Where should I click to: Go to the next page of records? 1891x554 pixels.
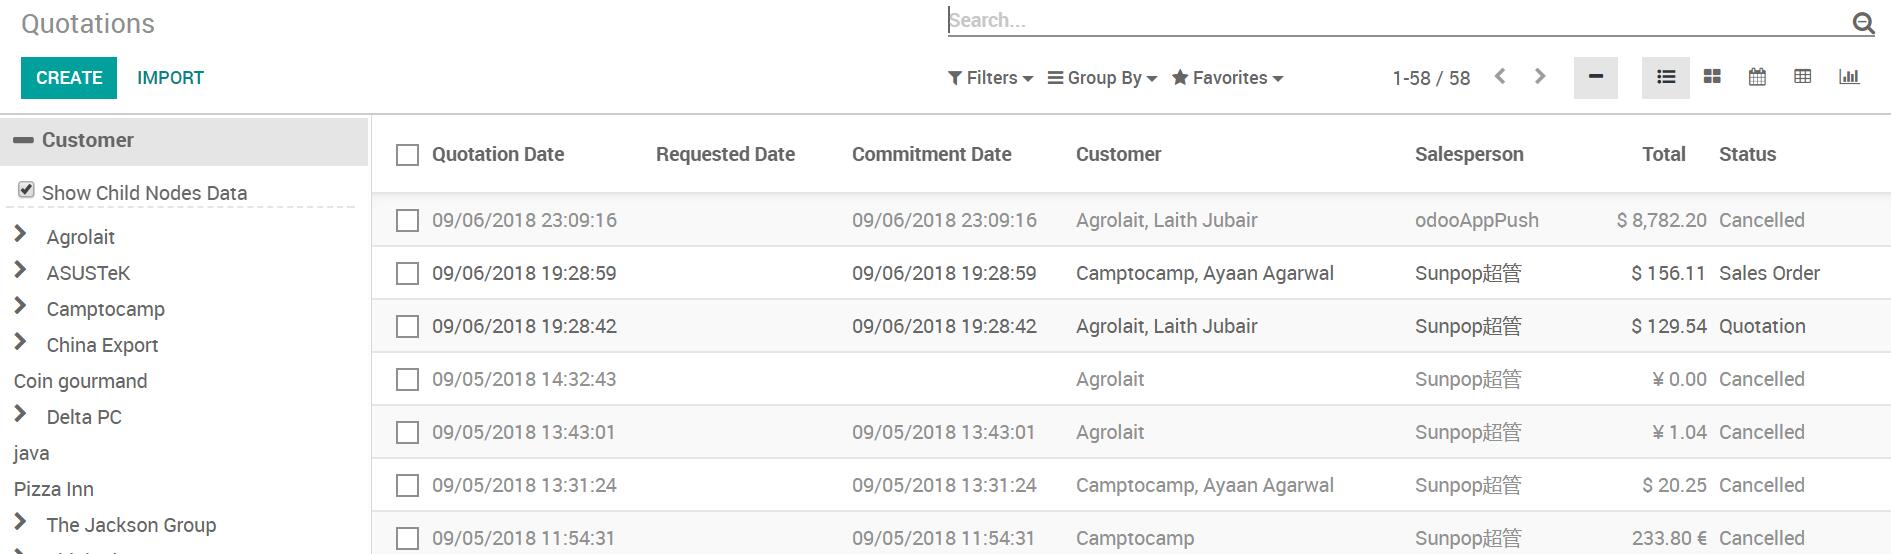click(x=1540, y=77)
